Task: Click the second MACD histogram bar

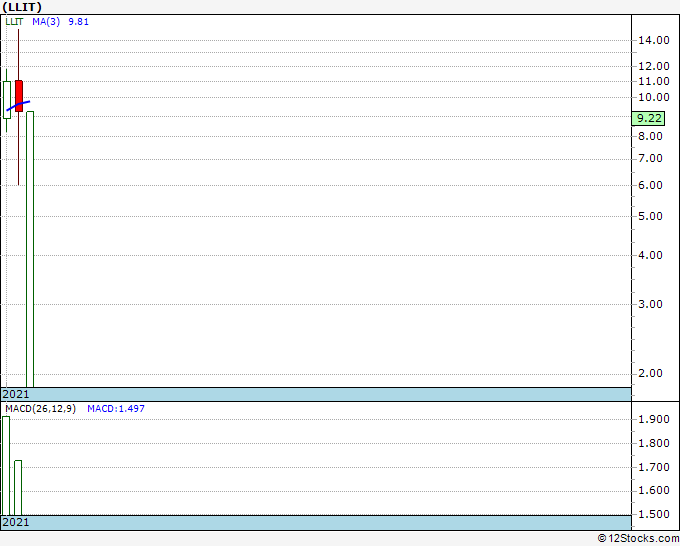Action: pos(18,488)
